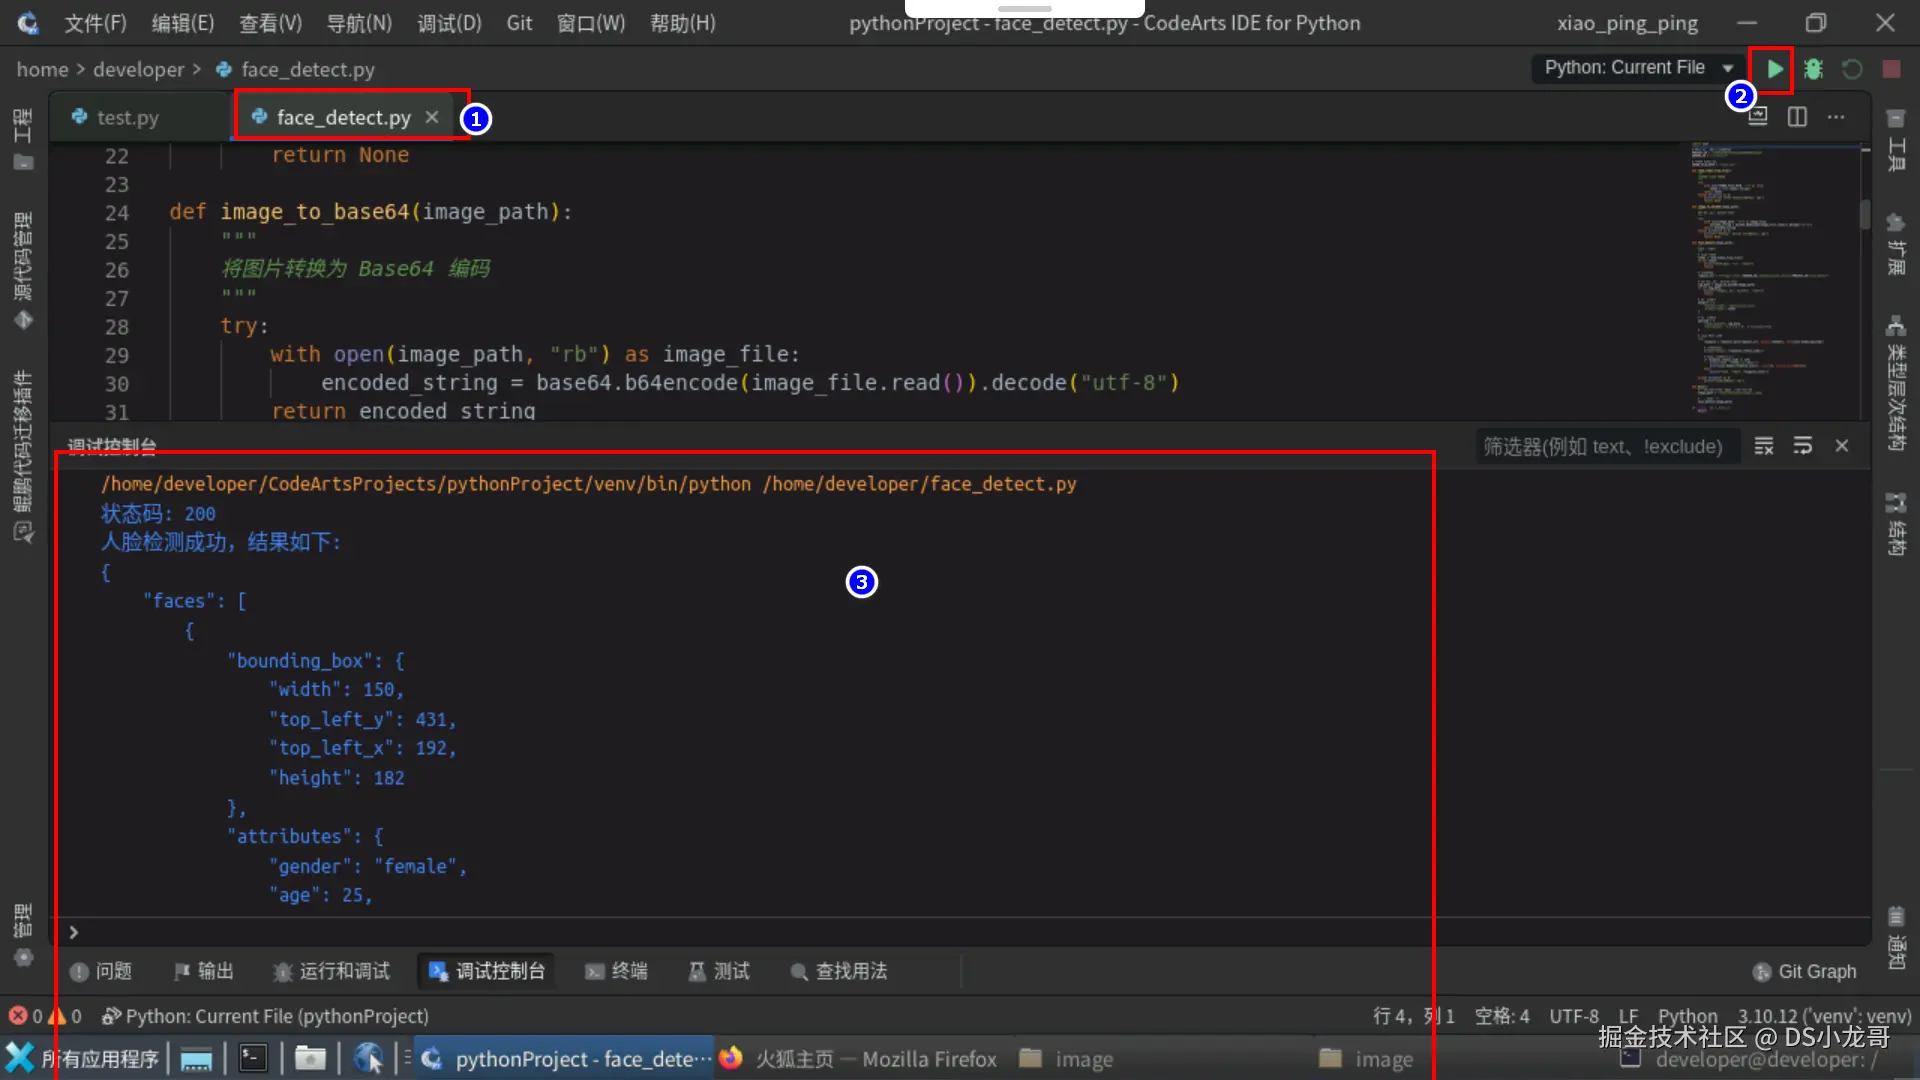Open the 3.10.12 venv interpreter selector
Viewport: 1920px width, 1080px height.
pos(1823,1016)
